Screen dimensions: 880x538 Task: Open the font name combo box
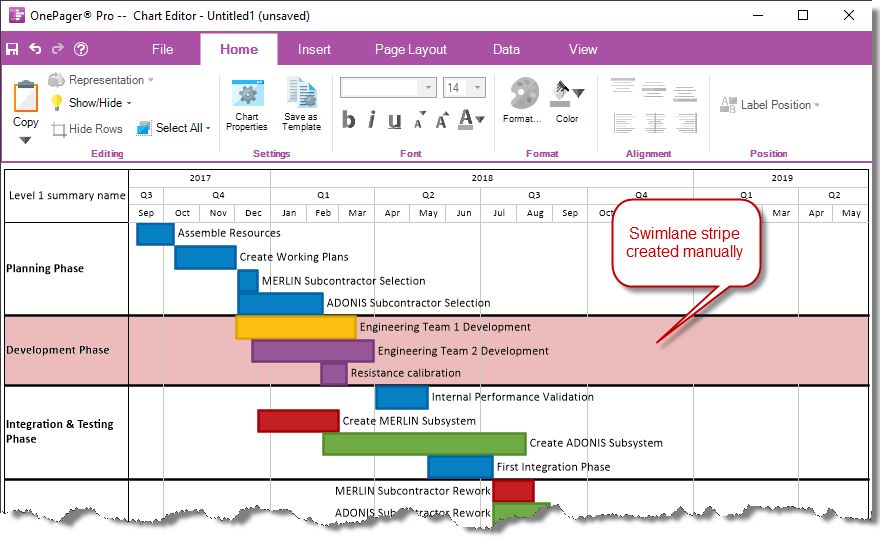[x=388, y=88]
